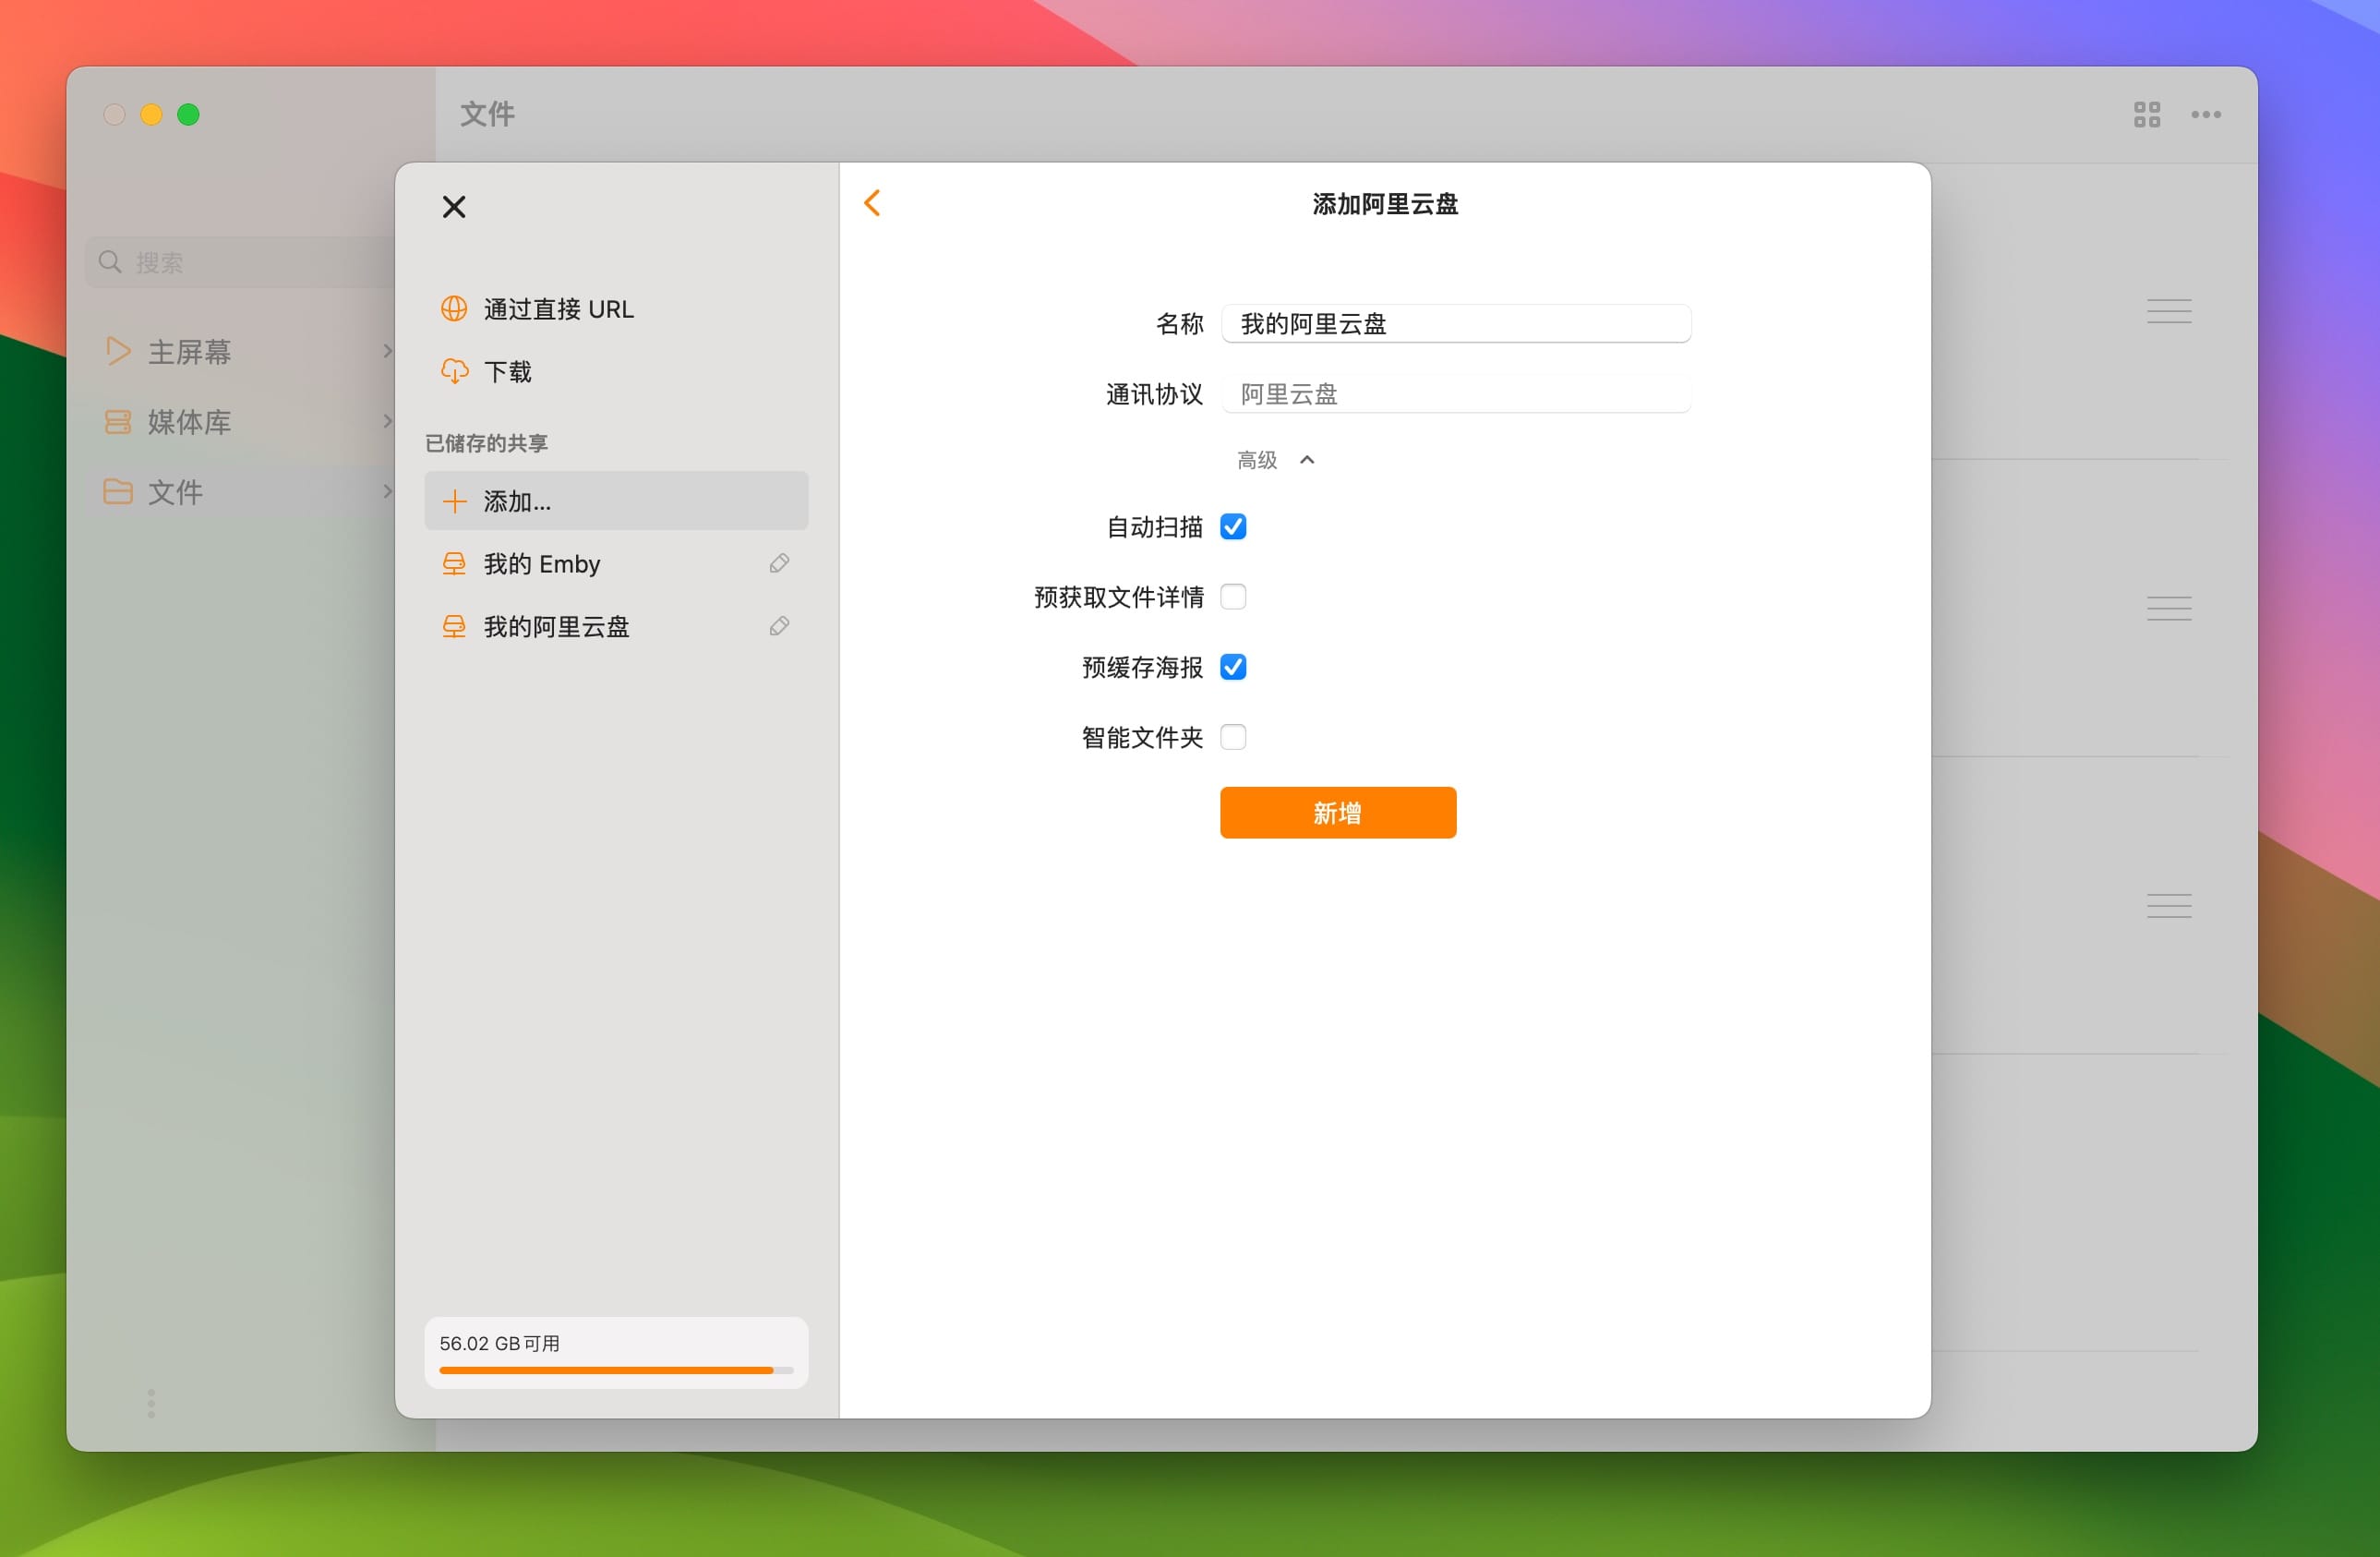2380x1557 pixels.
Task: Click the search magnifier icon
Action: 110,262
